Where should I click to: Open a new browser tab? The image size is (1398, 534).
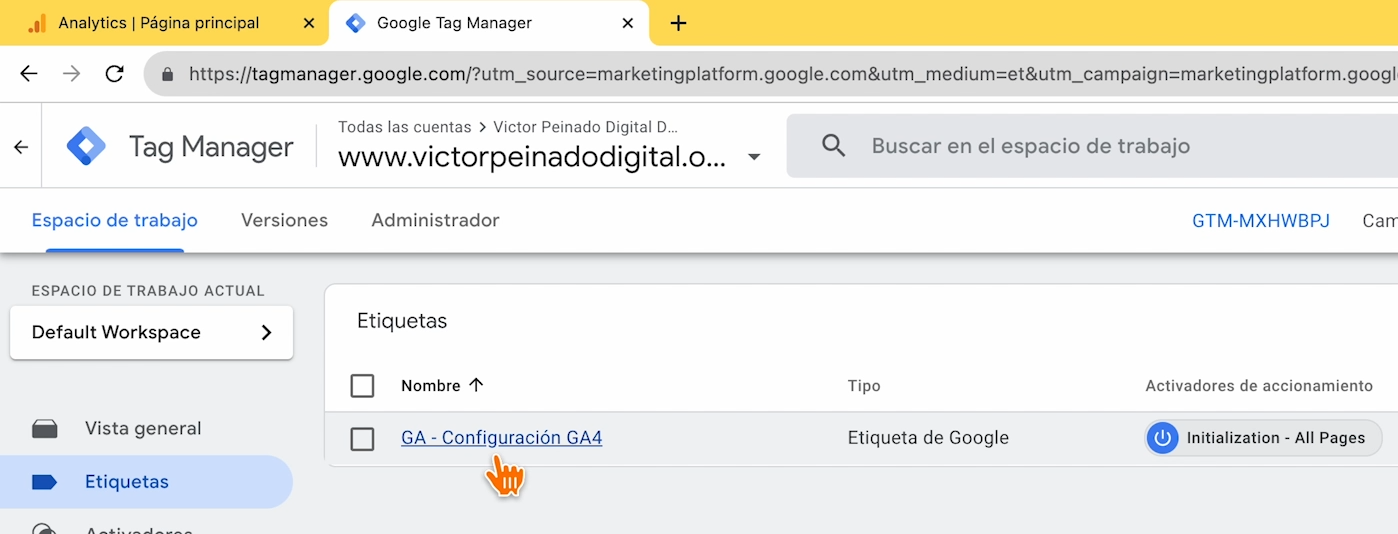[678, 23]
